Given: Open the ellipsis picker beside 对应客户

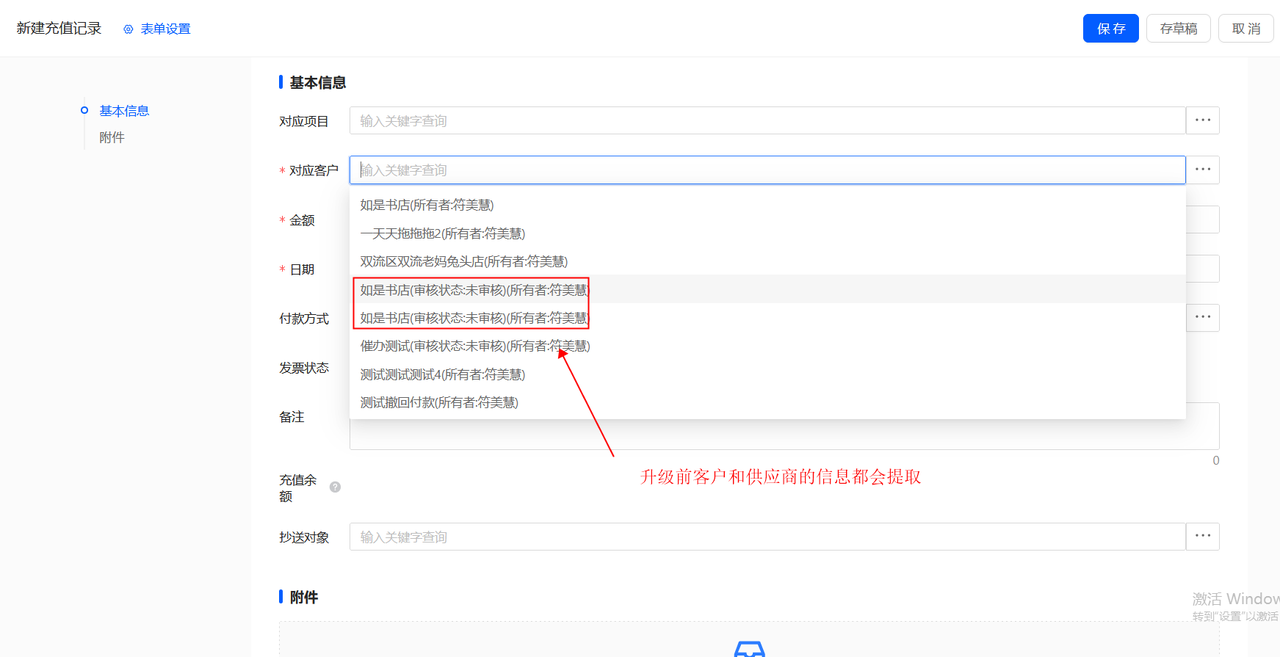Looking at the screenshot, I should [1202, 170].
